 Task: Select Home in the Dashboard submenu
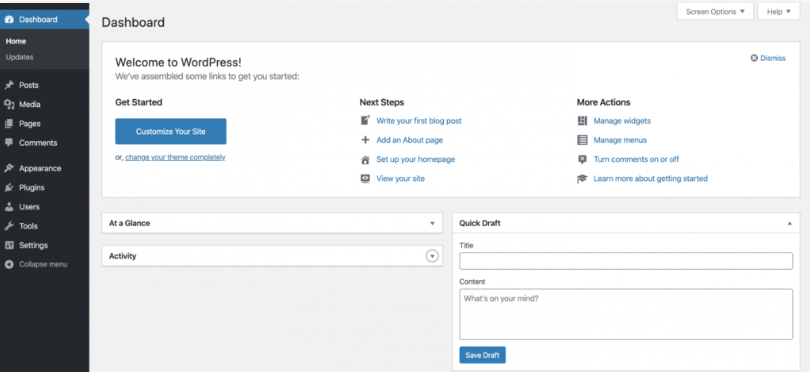(16, 41)
